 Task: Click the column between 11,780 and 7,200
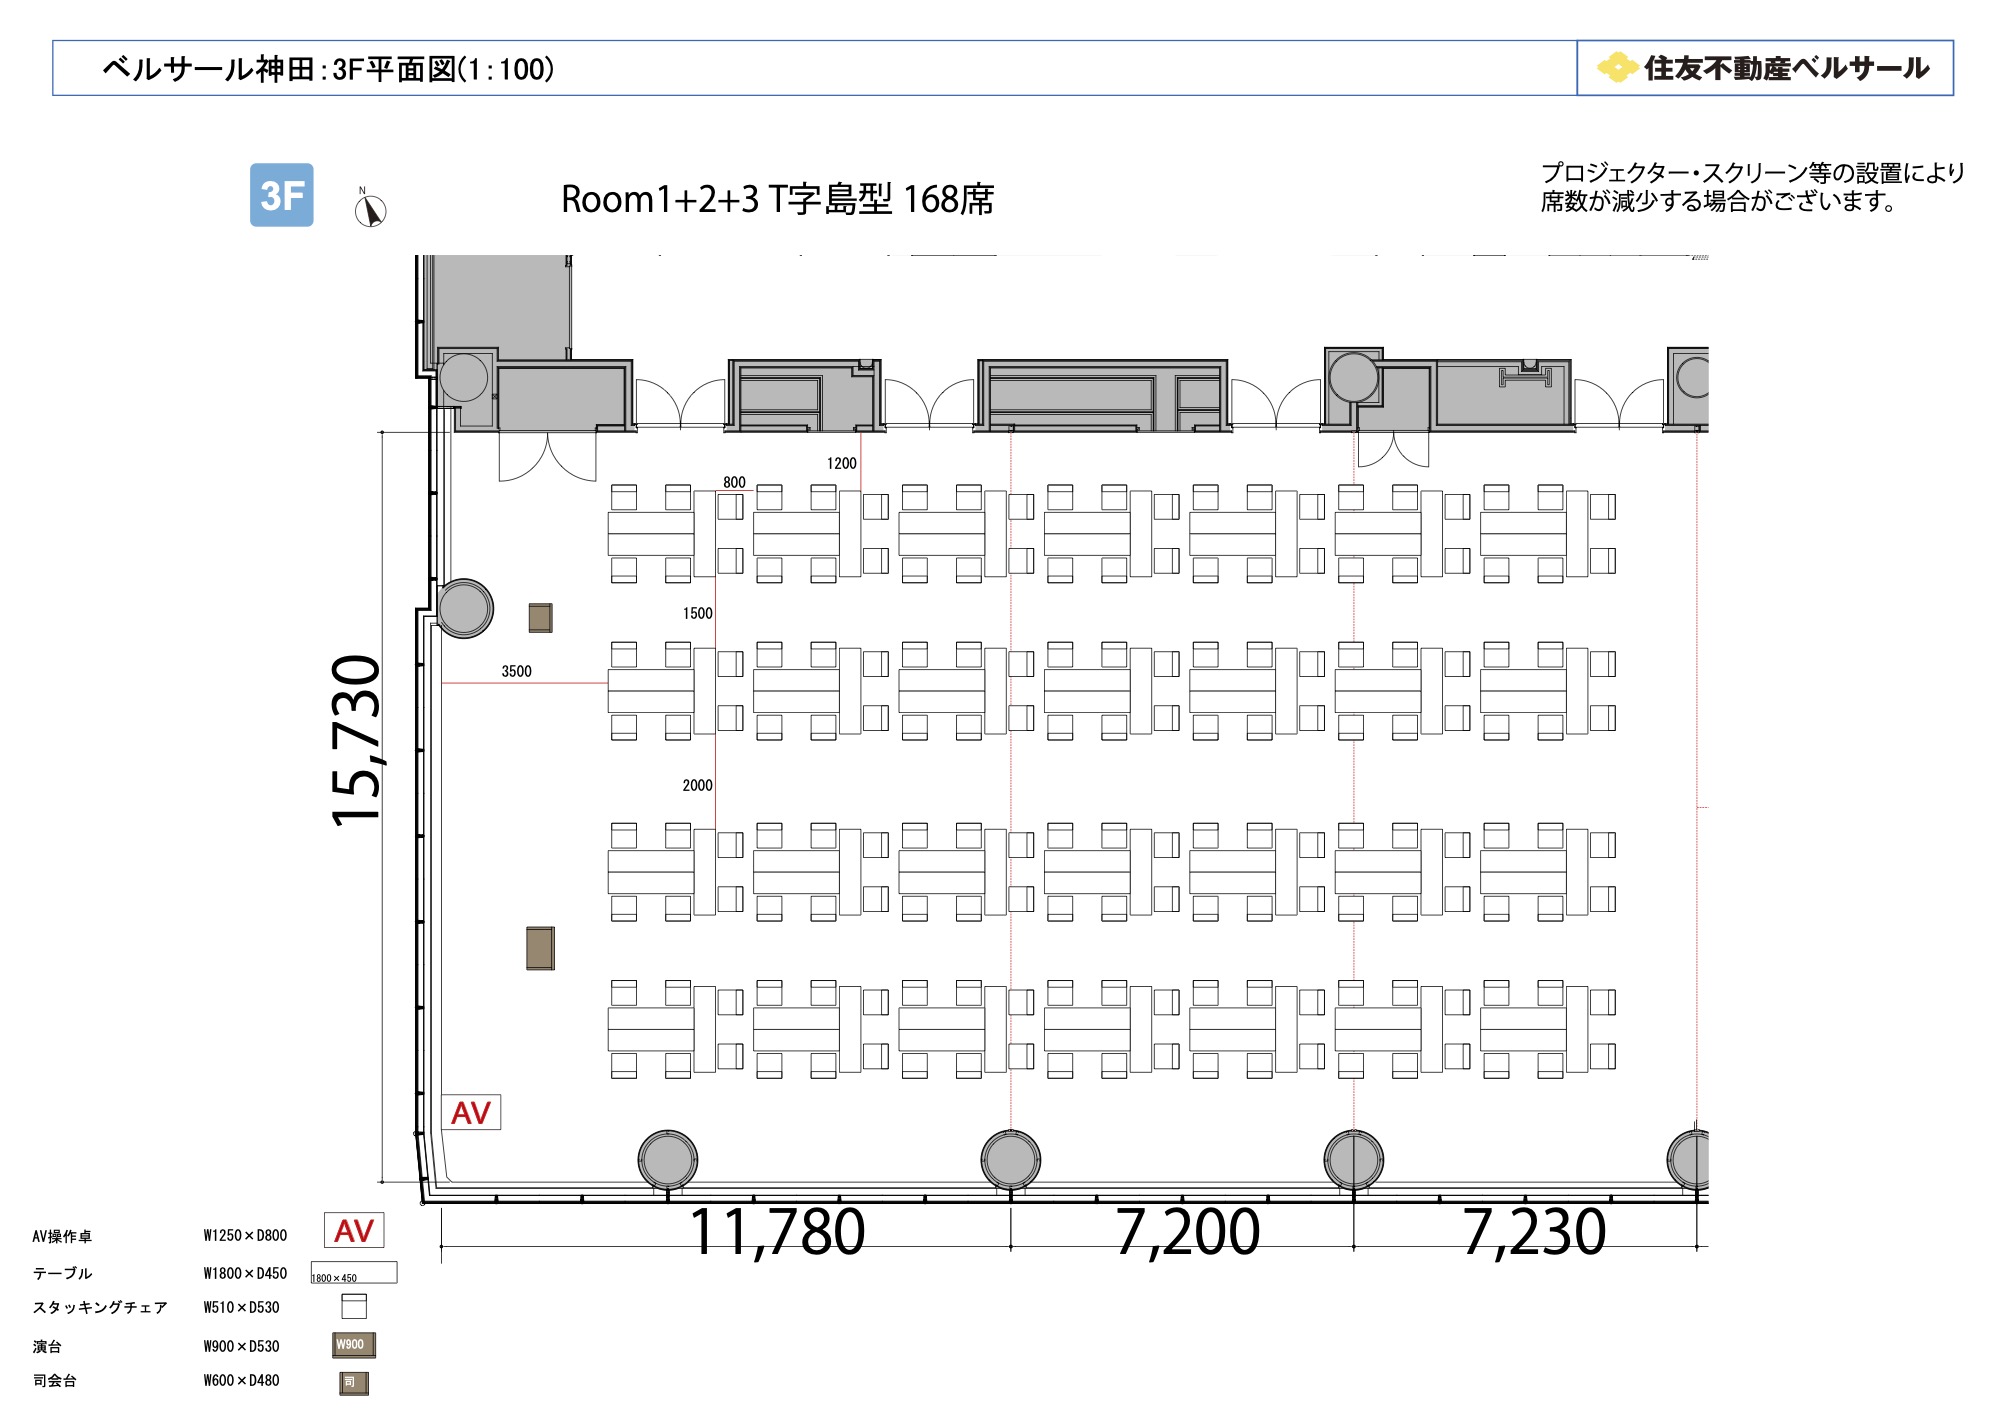pos(1011,1160)
